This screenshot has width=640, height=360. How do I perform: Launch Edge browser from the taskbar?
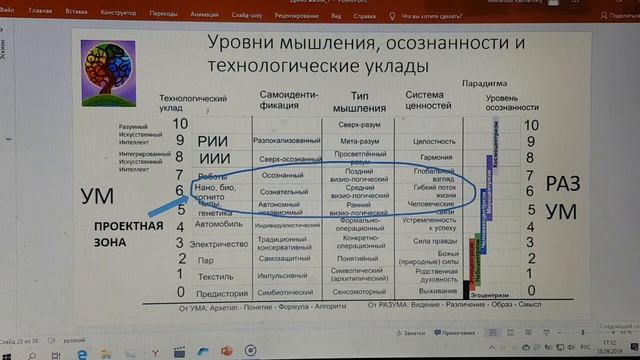coord(82,354)
